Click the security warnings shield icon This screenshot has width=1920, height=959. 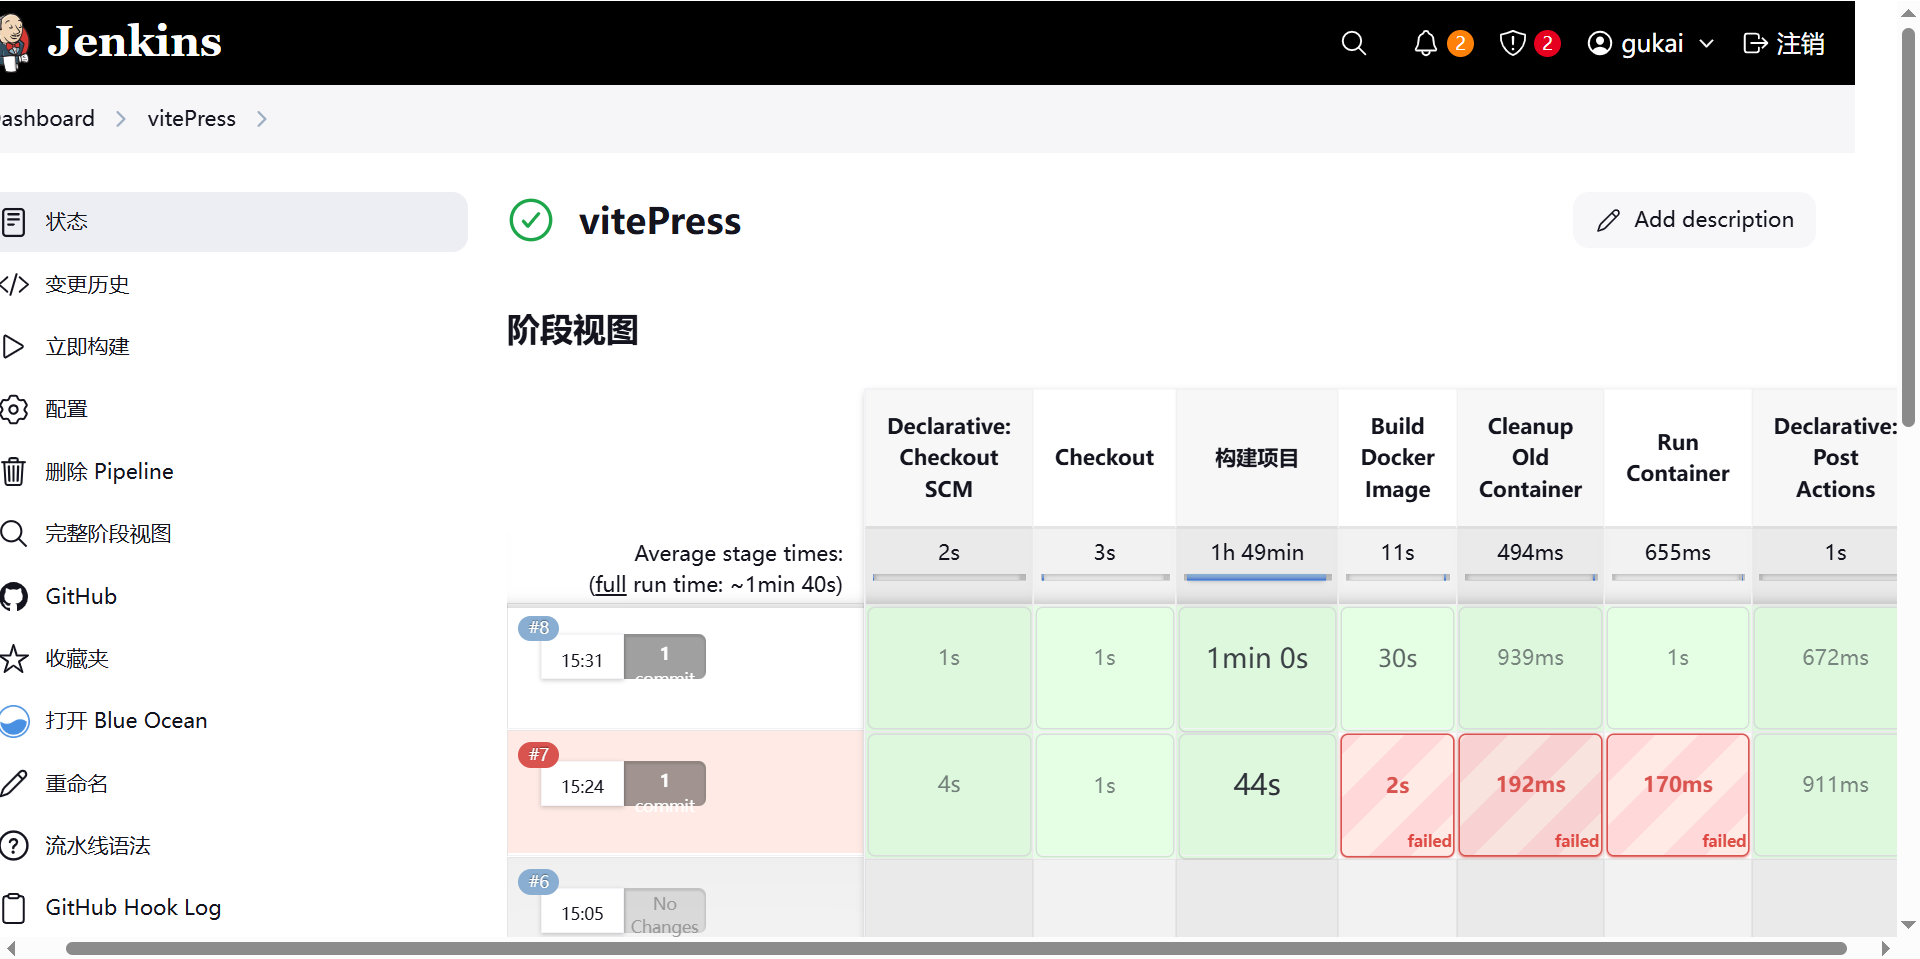point(1513,43)
